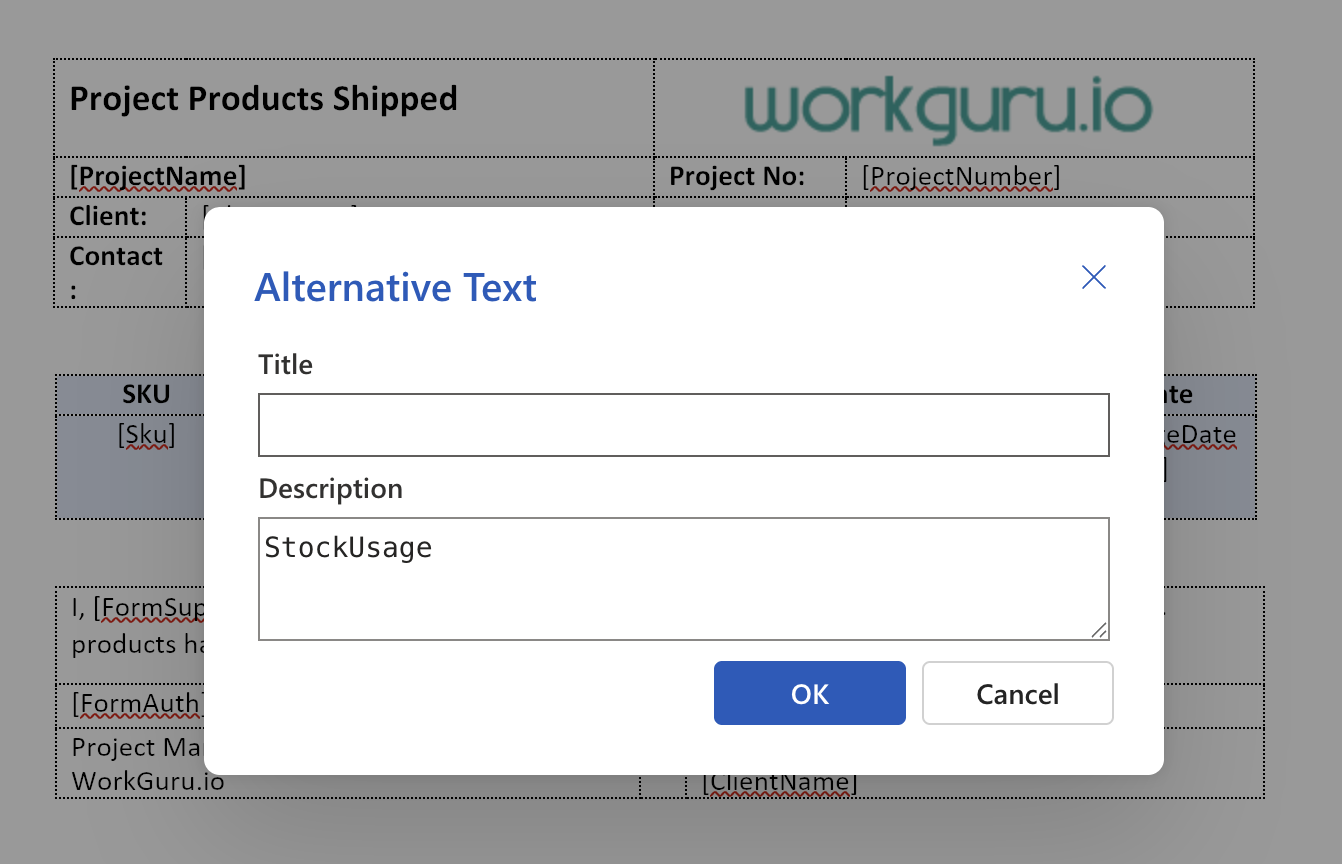This screenshot has width=1342, height=864.
Task: Click the [FormAuth] placeholder text
Action: click(x=139, y=704)
